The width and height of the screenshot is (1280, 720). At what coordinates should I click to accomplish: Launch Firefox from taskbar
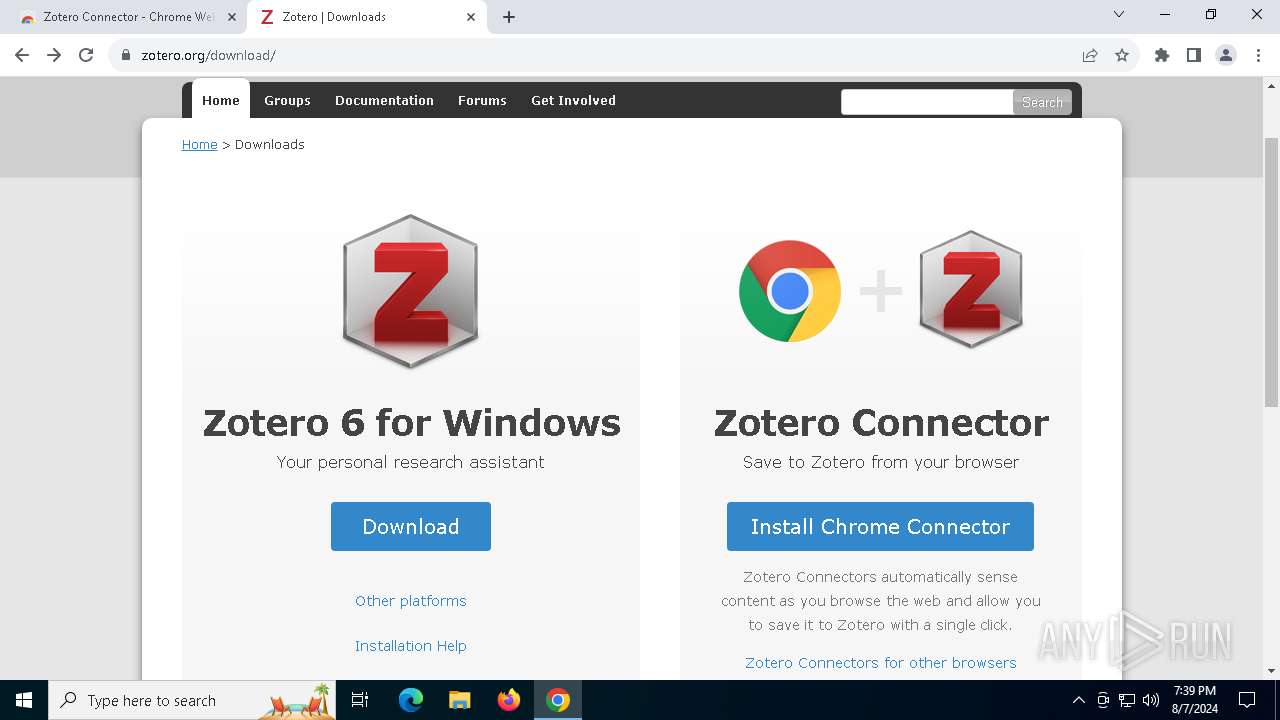509,700
